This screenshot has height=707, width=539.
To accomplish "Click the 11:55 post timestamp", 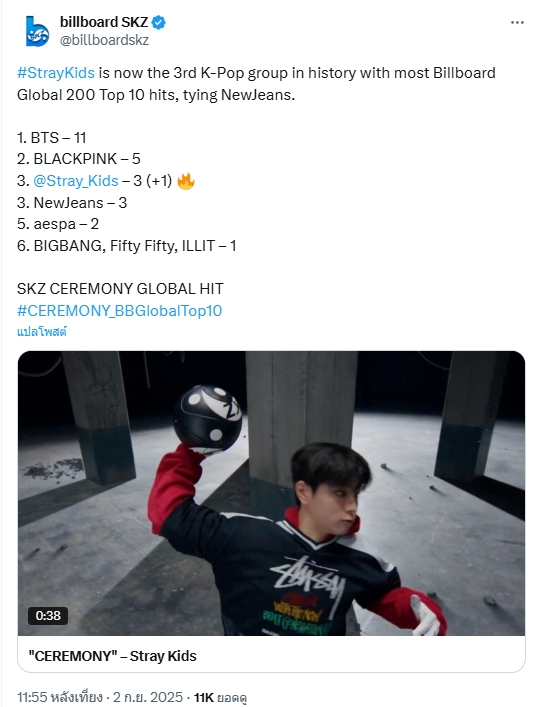I will [60, 697].
